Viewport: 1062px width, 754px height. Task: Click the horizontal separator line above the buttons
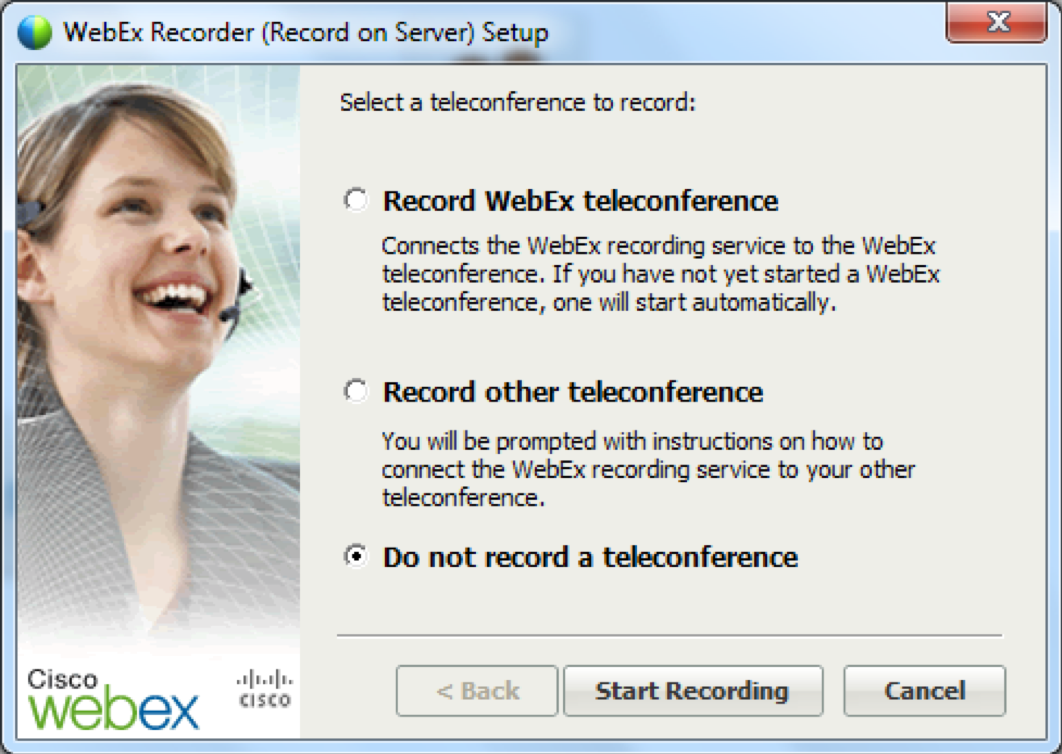coord(668,635)
